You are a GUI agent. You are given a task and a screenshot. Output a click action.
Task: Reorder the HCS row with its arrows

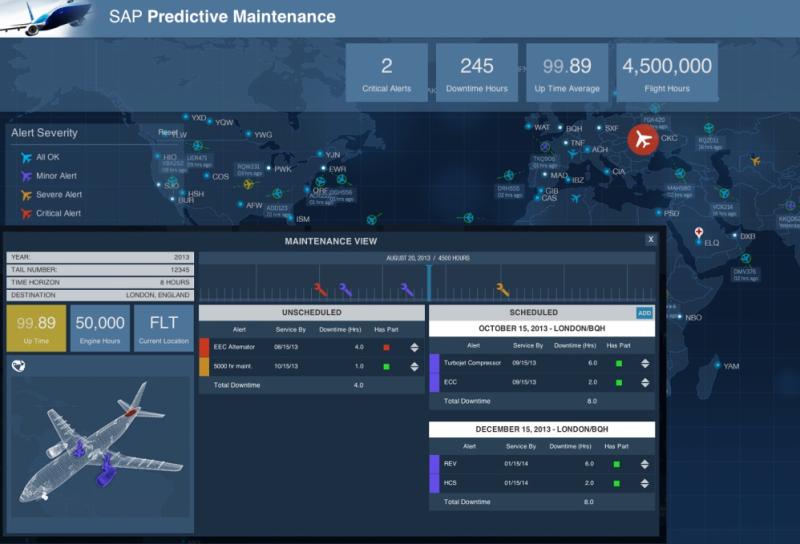[644, 483]
